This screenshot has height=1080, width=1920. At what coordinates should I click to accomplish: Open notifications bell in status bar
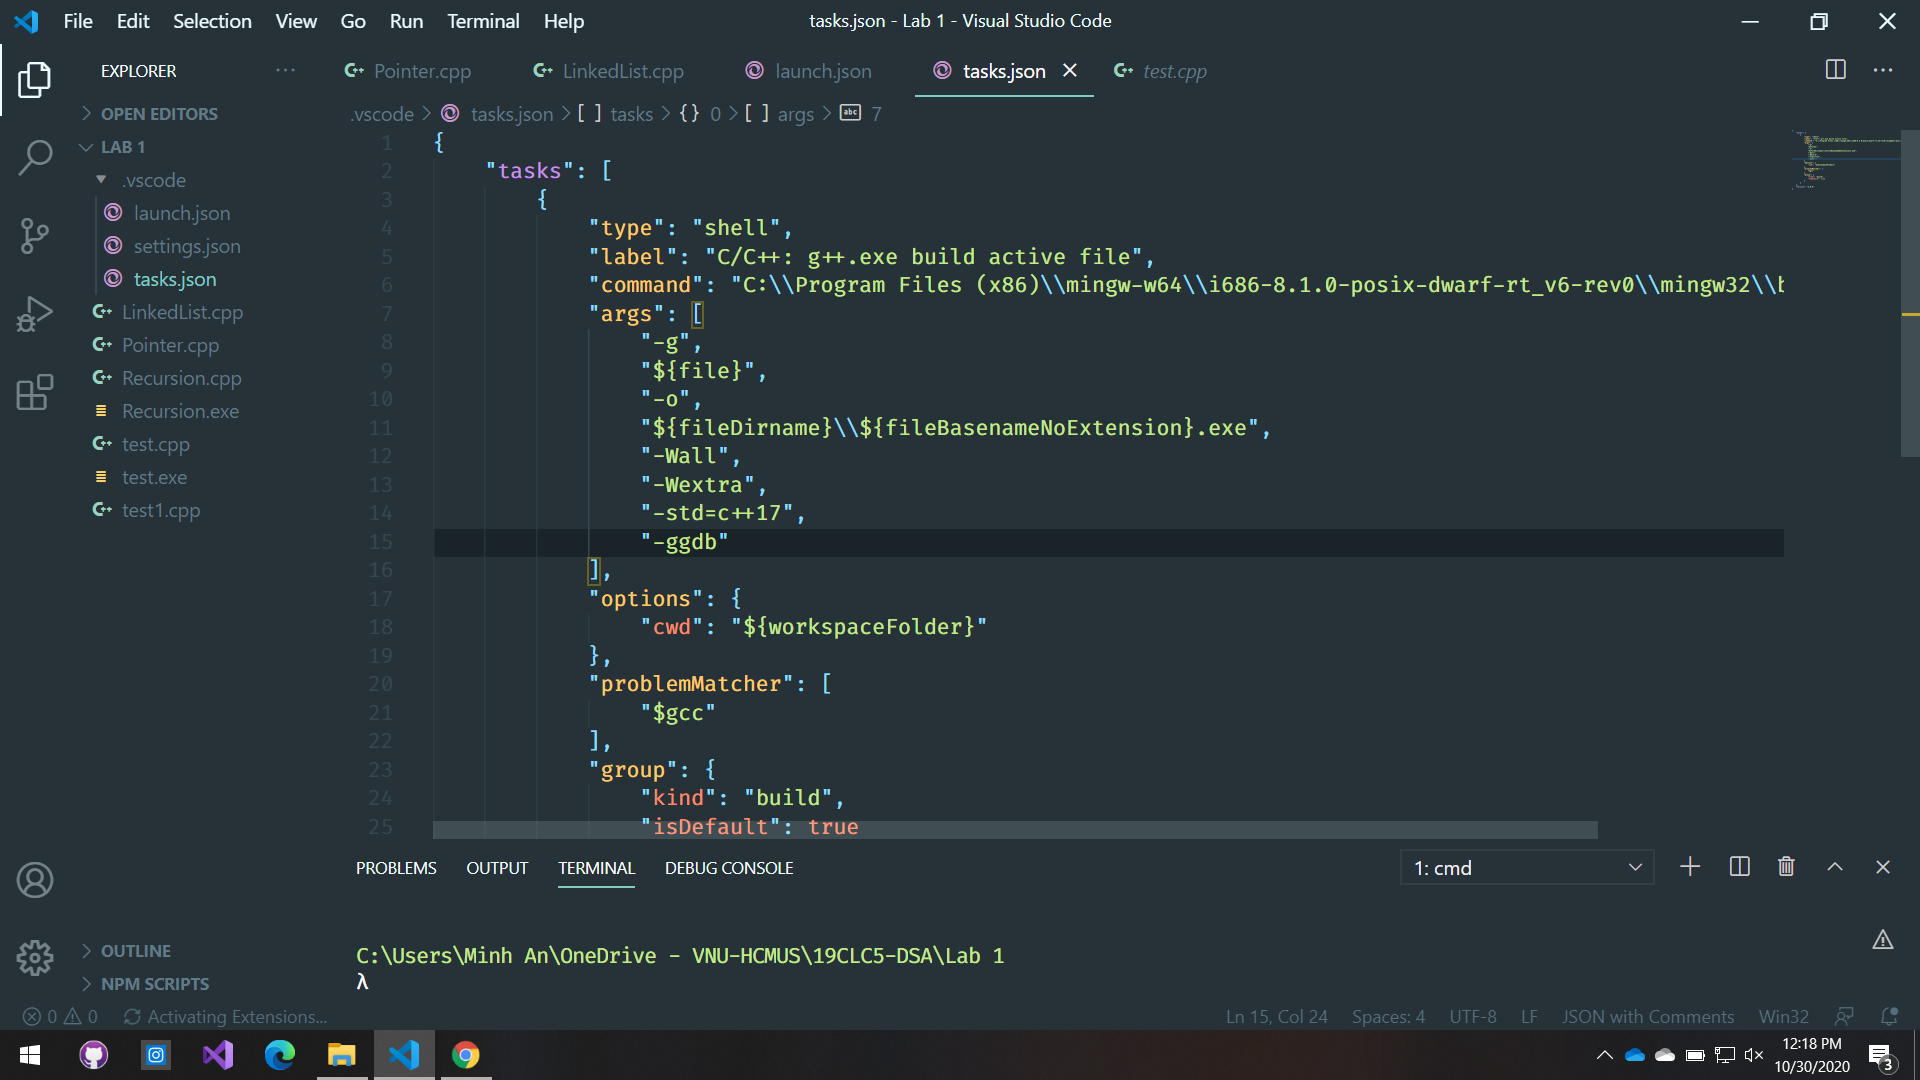(1890, 1016)
